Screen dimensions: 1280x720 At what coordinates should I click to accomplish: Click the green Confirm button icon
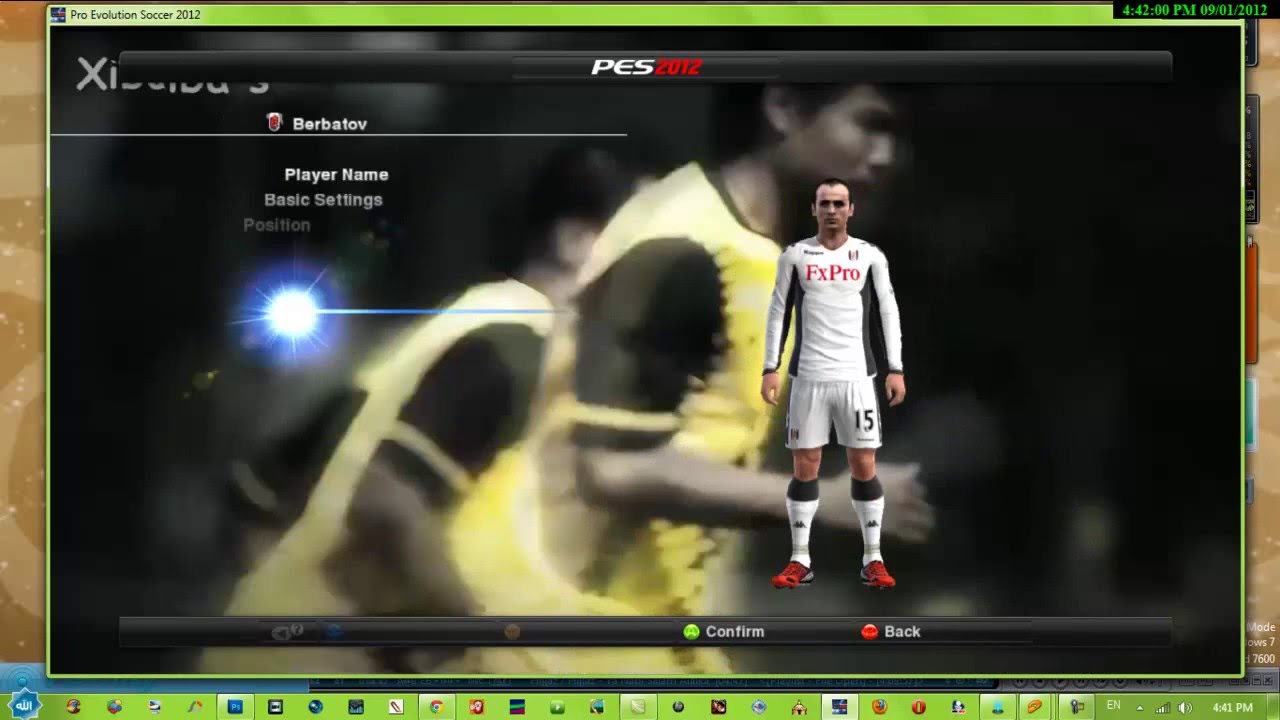[691, 632]
